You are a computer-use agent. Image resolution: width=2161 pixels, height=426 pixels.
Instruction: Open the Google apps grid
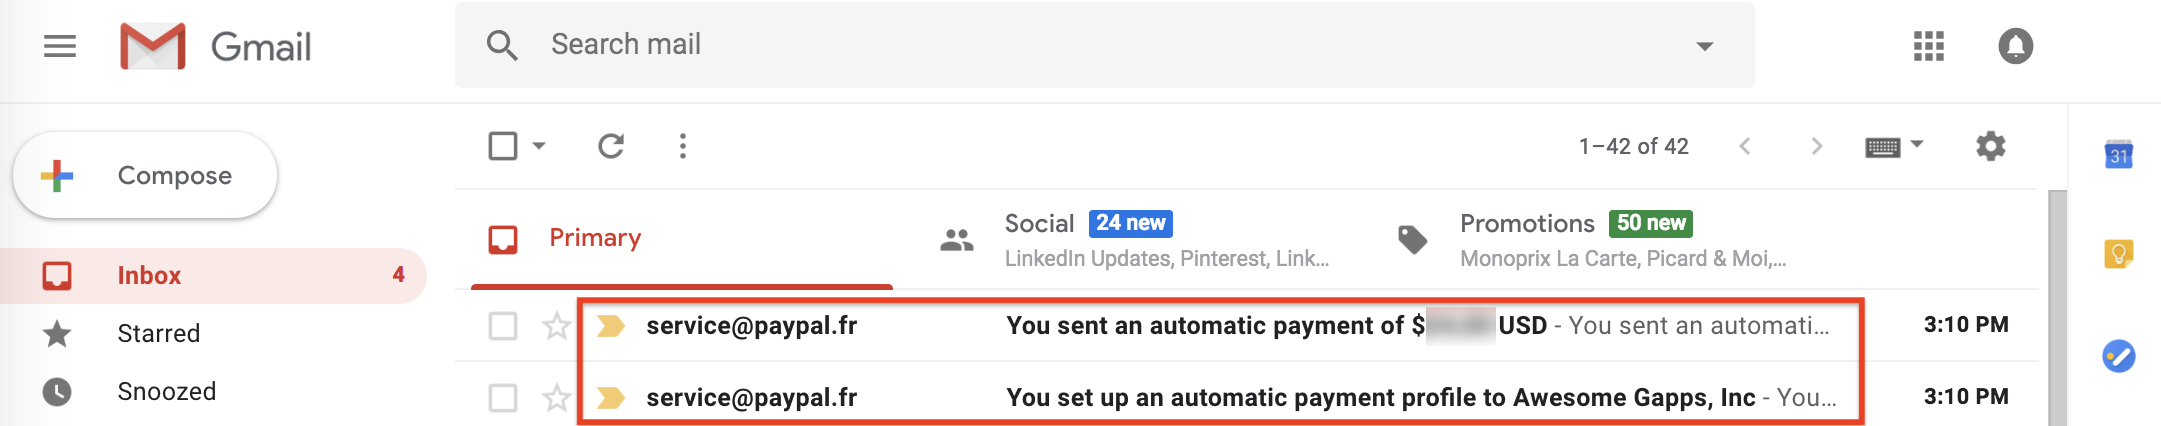tap(1928, 46)
